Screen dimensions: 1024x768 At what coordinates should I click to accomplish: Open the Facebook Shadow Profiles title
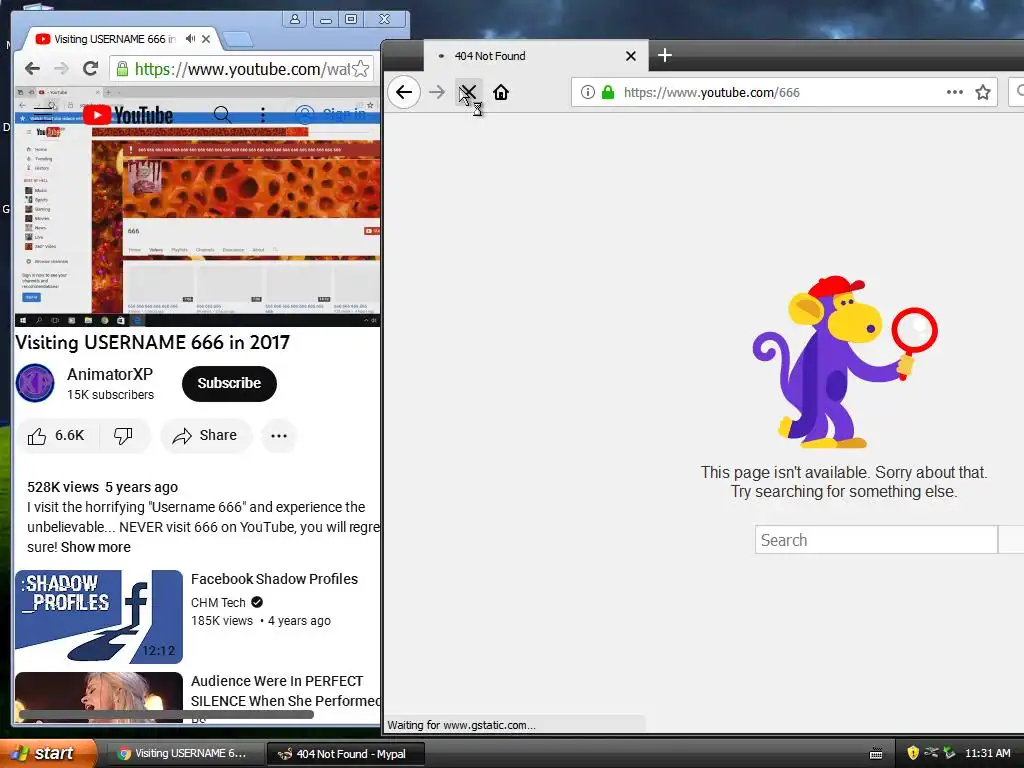coord(274,579)
